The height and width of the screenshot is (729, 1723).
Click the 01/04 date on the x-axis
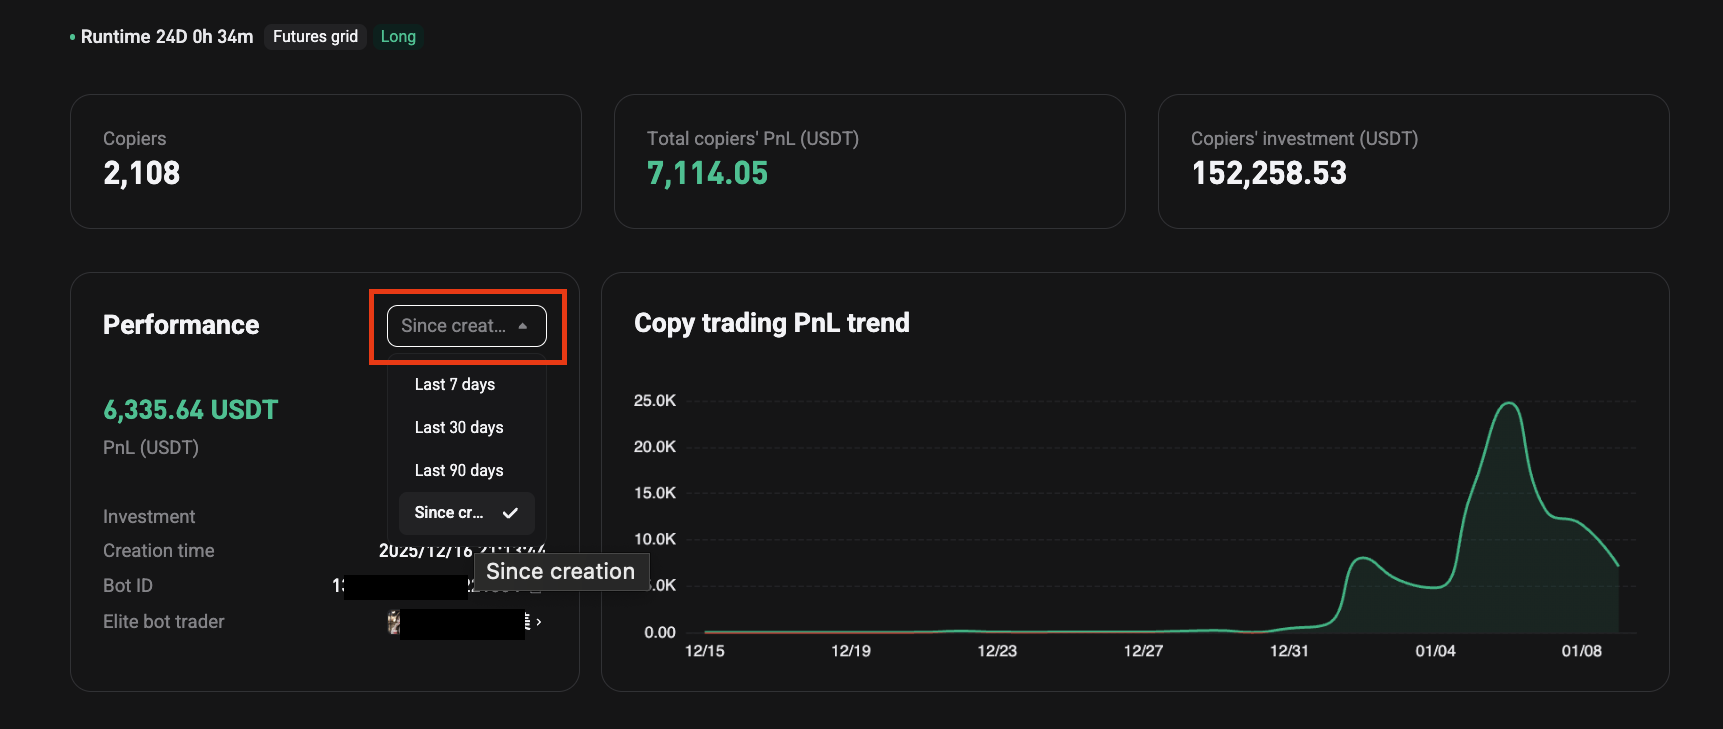pos(1435,651)
